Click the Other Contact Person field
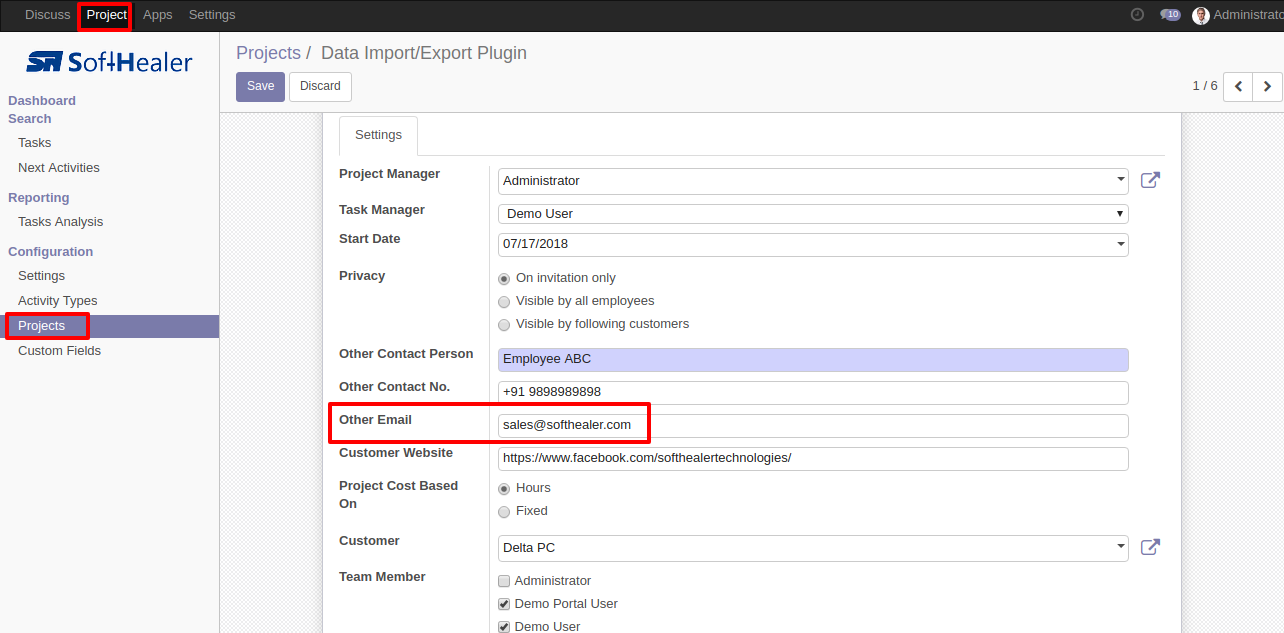This screenshot has height=633, width=1284. tap(813, 360)
